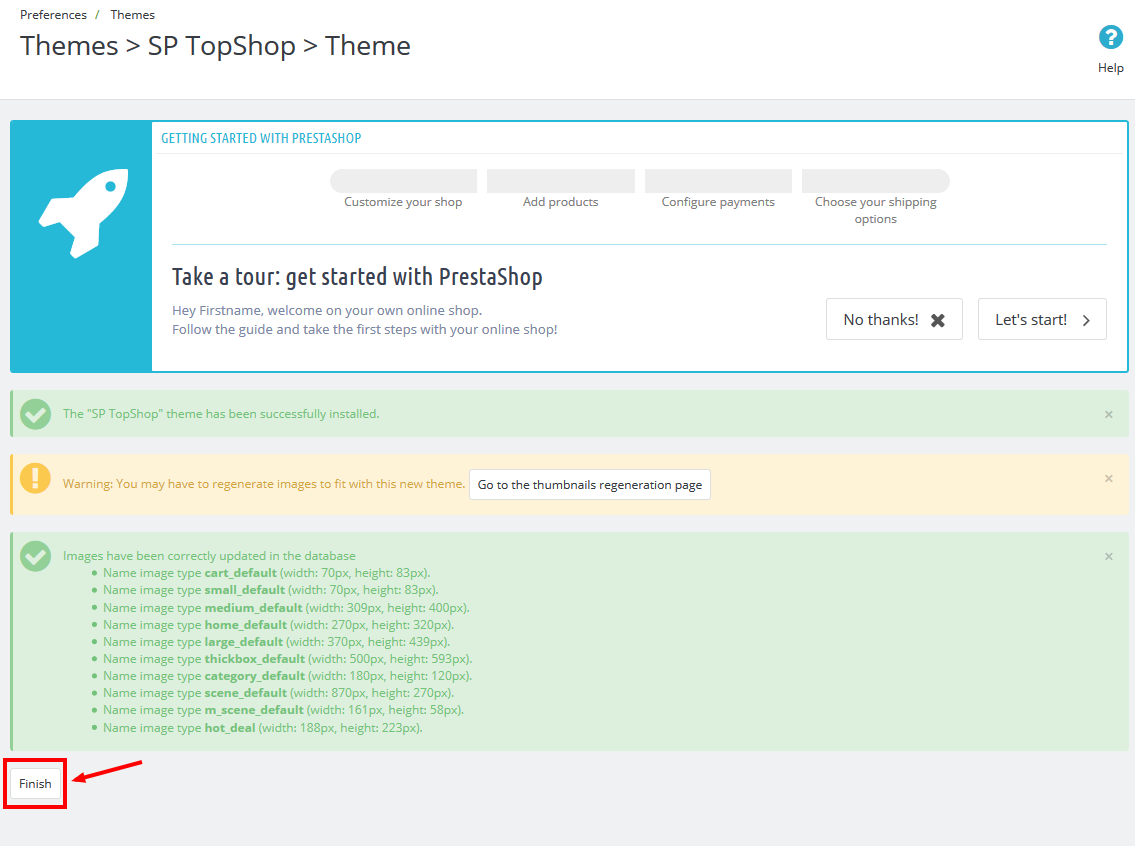Select the Choose your shipping options step
Screen dimensions: 1135x846
pyautogui.click(x=876, y=198)
